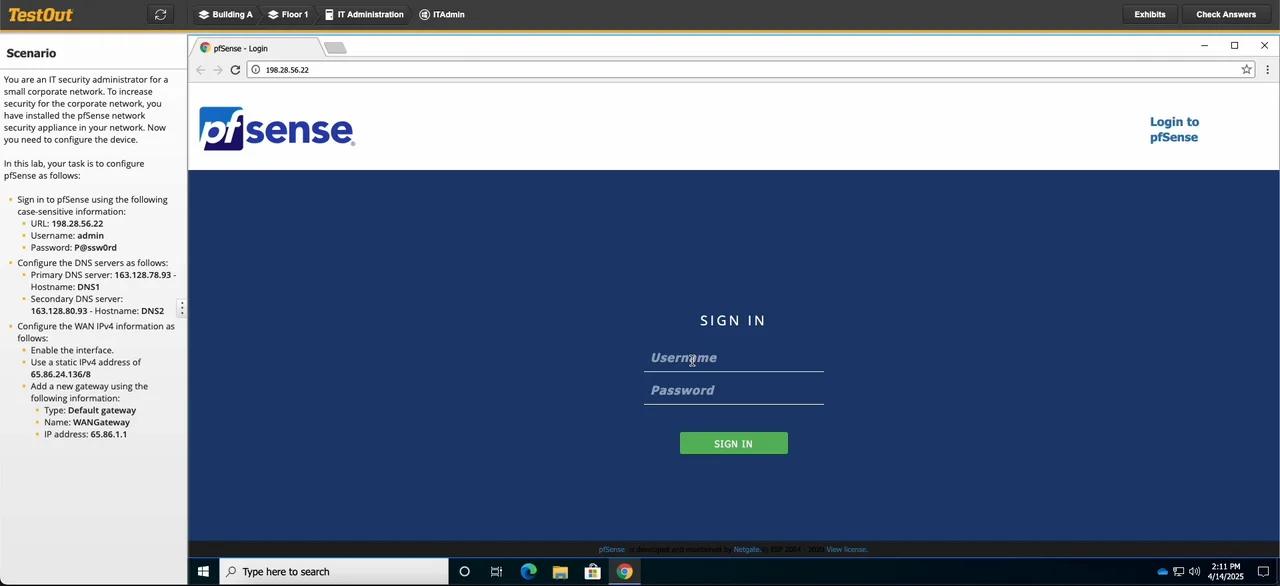Click the bookmark star in the address bar
Image resolution: width=1280 pixels, height=586 pixels.
click(x=1246, y=69)
